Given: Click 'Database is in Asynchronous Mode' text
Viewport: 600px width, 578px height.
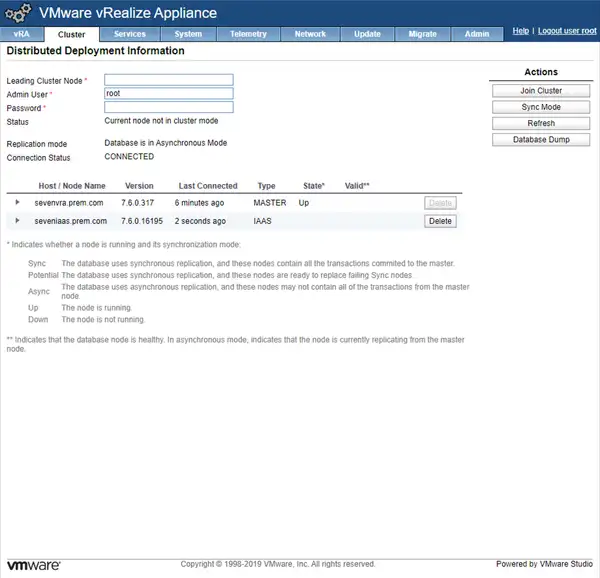Looking at the screenshot, I should point(166,143).
